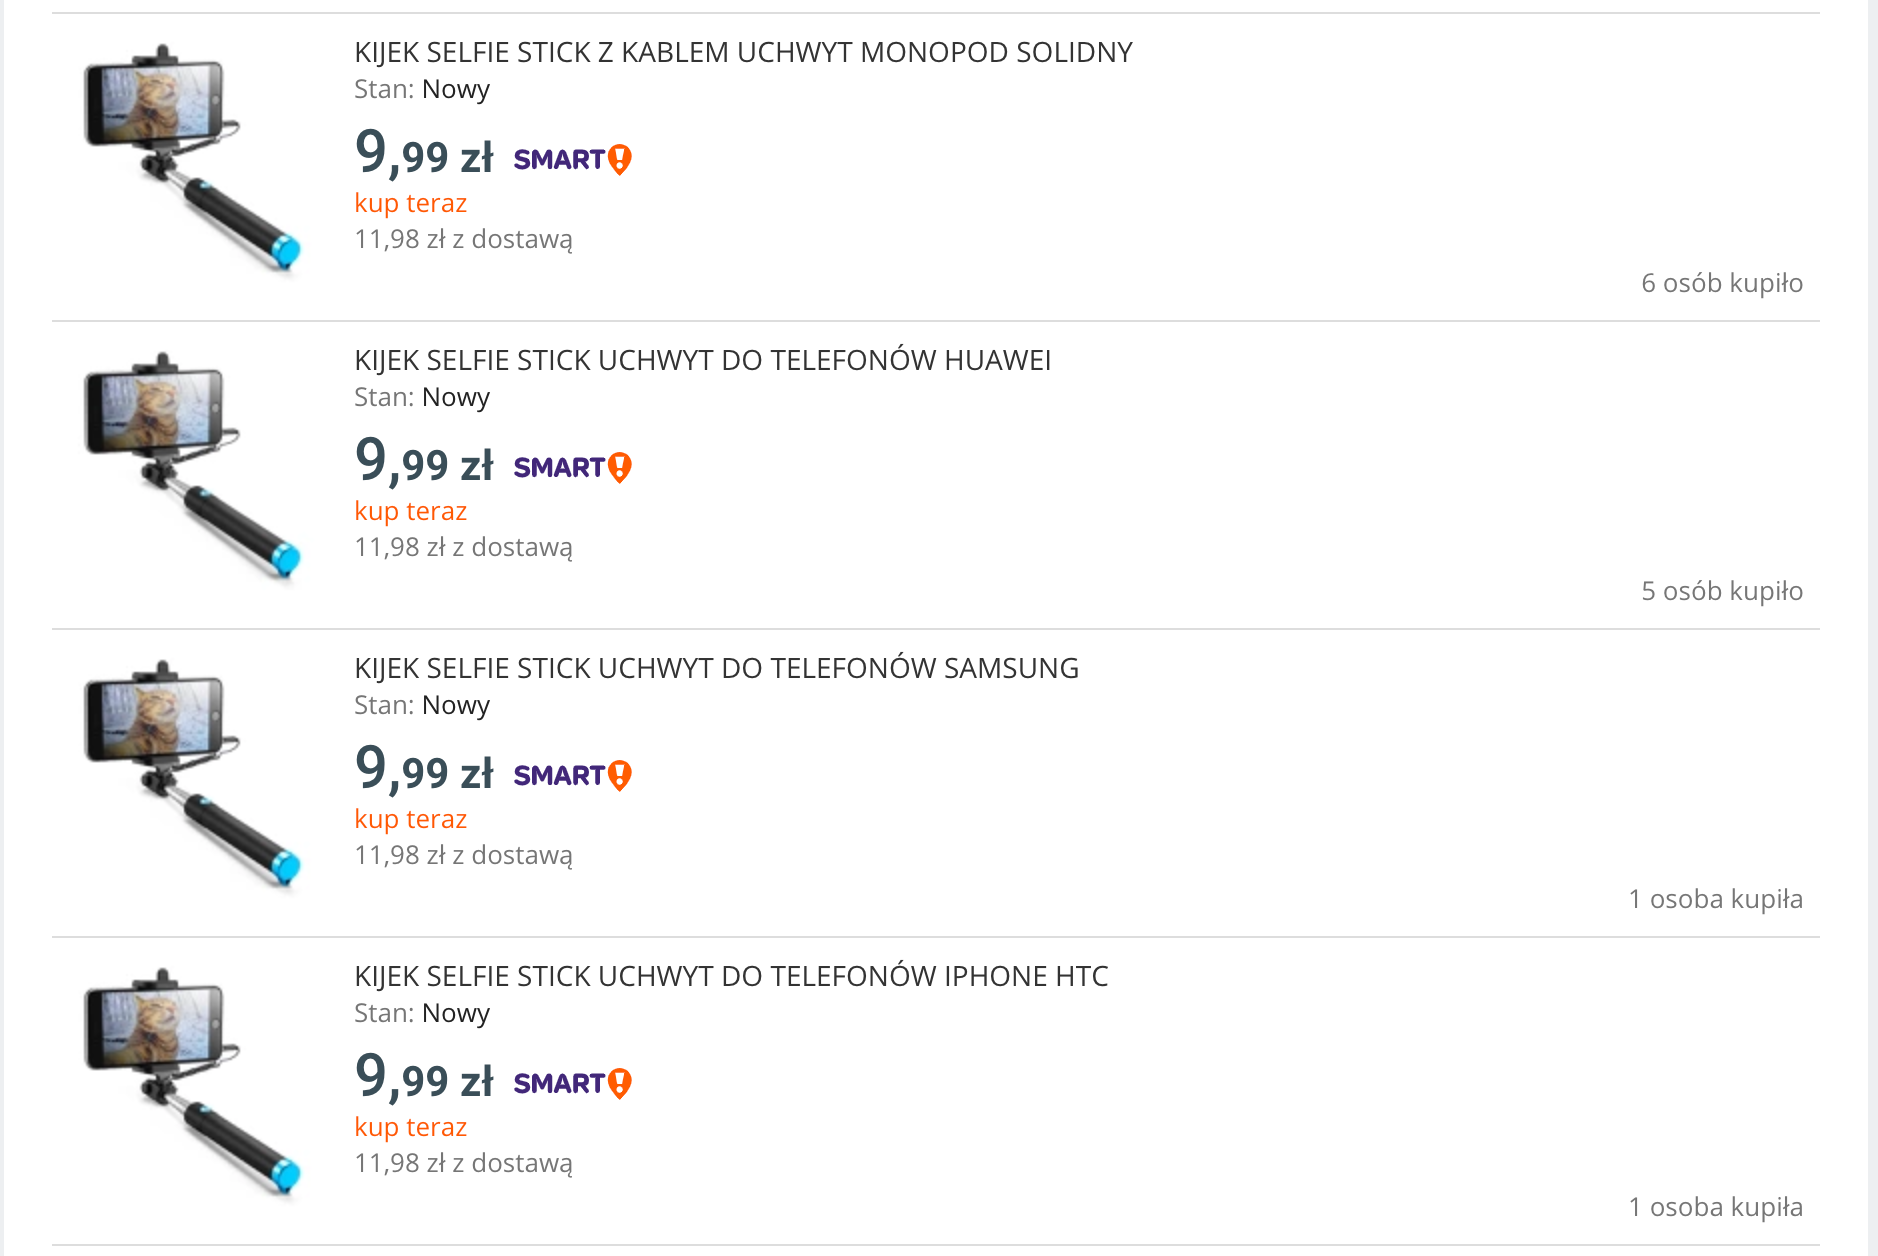Click SMART badge on MONOPOD SOLIDNY listing
Viewport: 1878px width, 1256px height.
[x=572, y=159]
